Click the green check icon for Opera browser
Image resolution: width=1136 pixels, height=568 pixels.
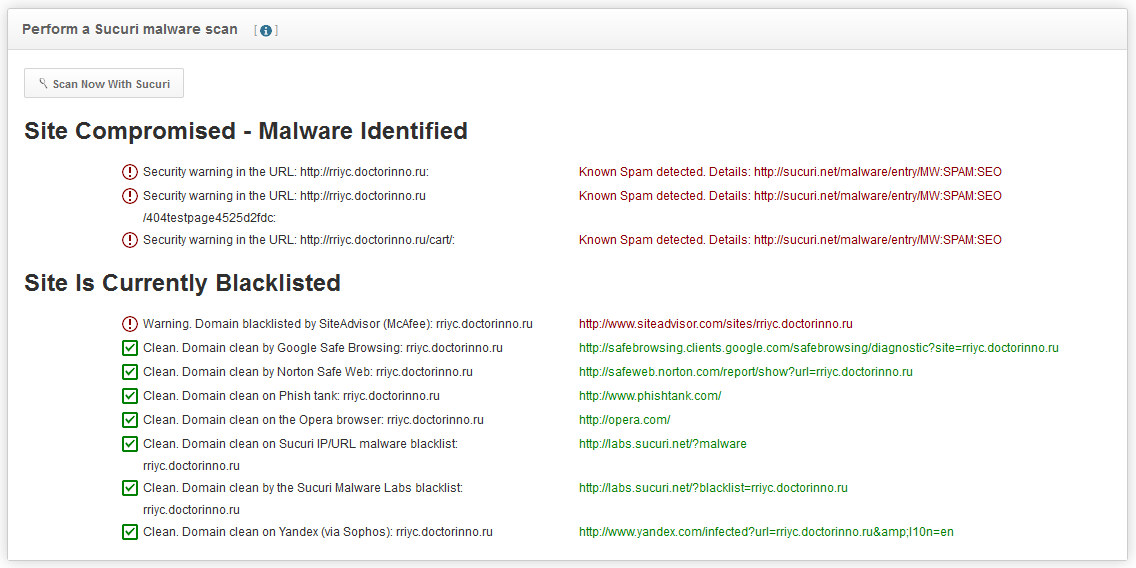130,420
